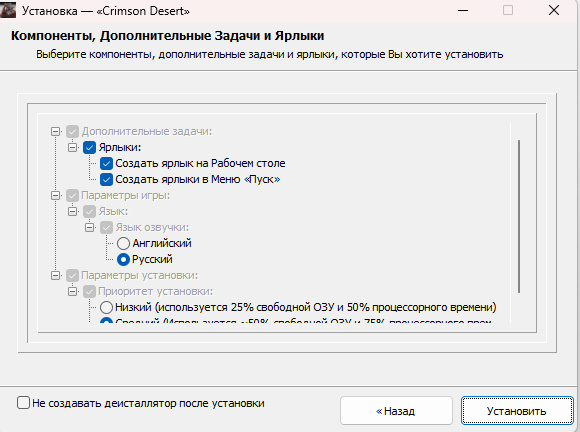Go back with the «Назад button
Screen dimensions: 580x432
396,411
